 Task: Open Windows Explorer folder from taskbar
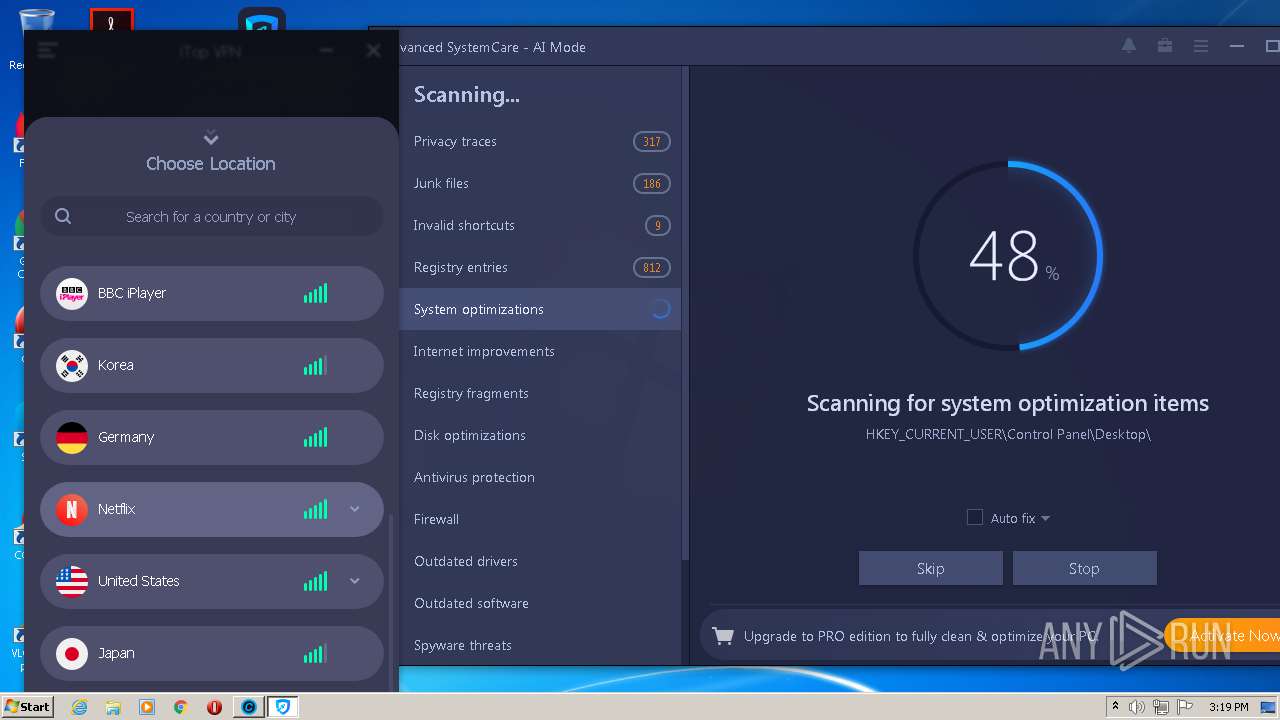tap(113, 707)
